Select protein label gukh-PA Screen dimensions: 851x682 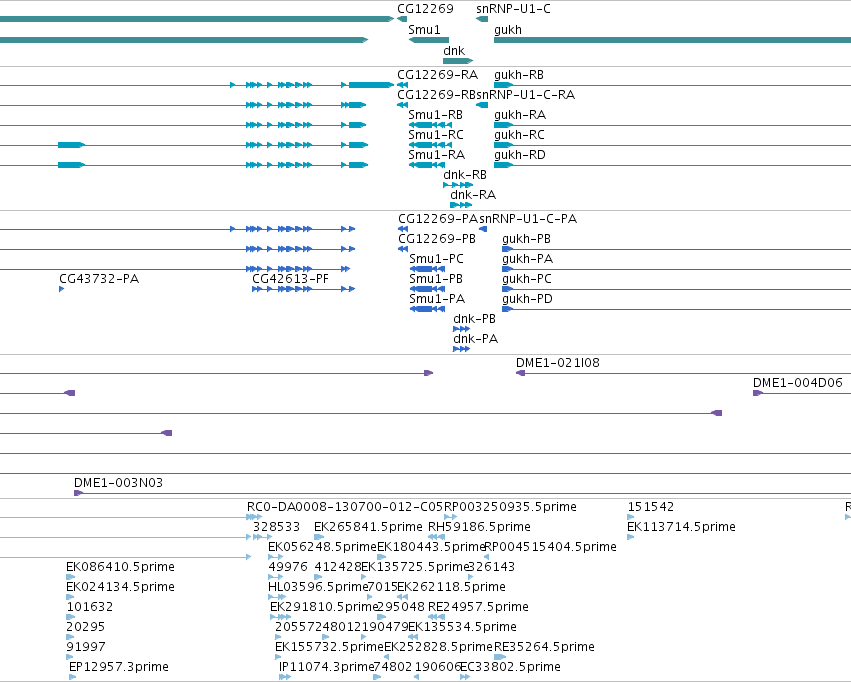(527, 259)
